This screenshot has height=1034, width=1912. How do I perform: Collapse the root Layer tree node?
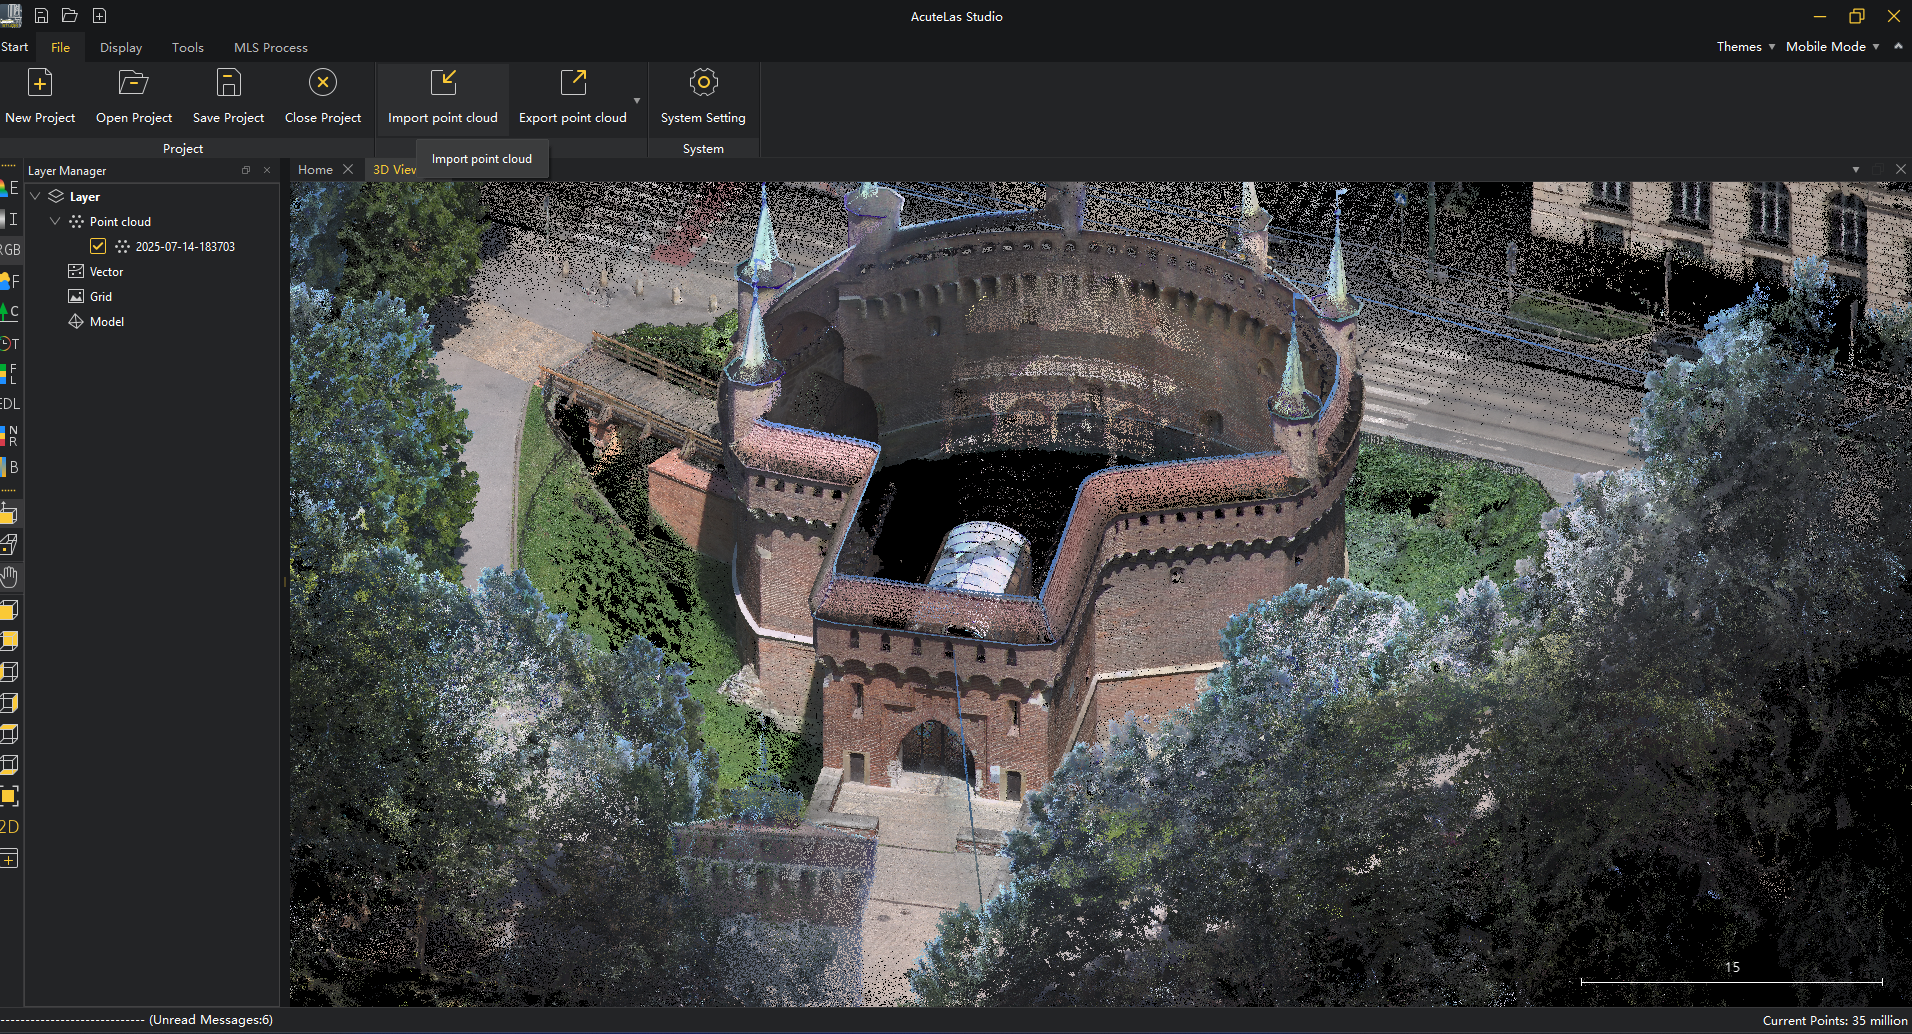pyautogui.click(x=35, y=196)
